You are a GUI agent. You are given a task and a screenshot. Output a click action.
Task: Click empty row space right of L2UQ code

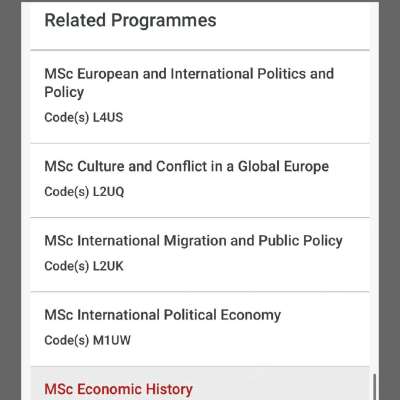[247, 192]
